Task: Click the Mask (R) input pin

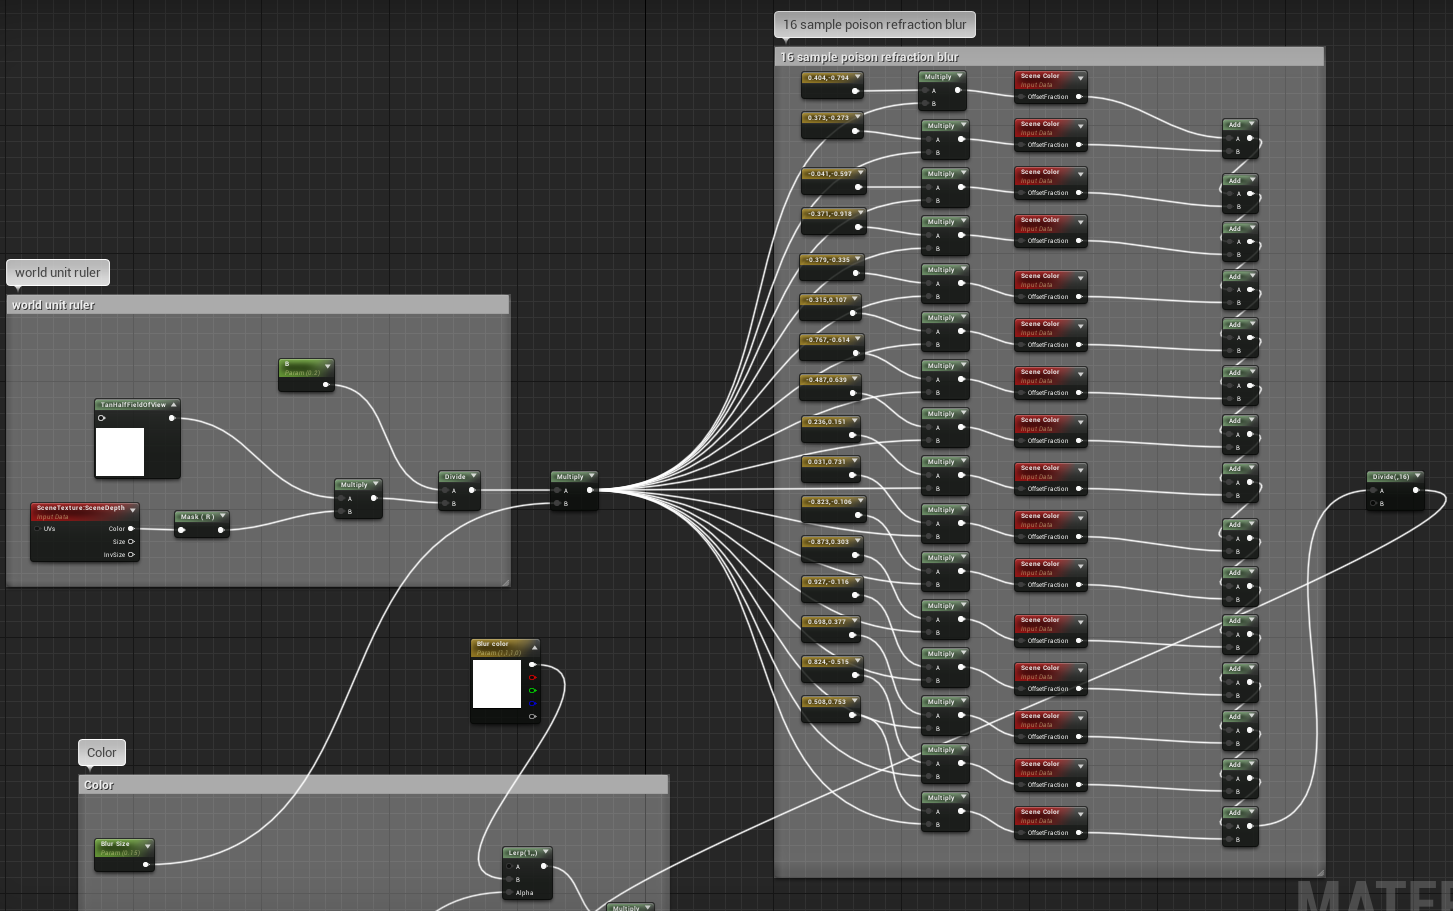Action: (181, 530)
